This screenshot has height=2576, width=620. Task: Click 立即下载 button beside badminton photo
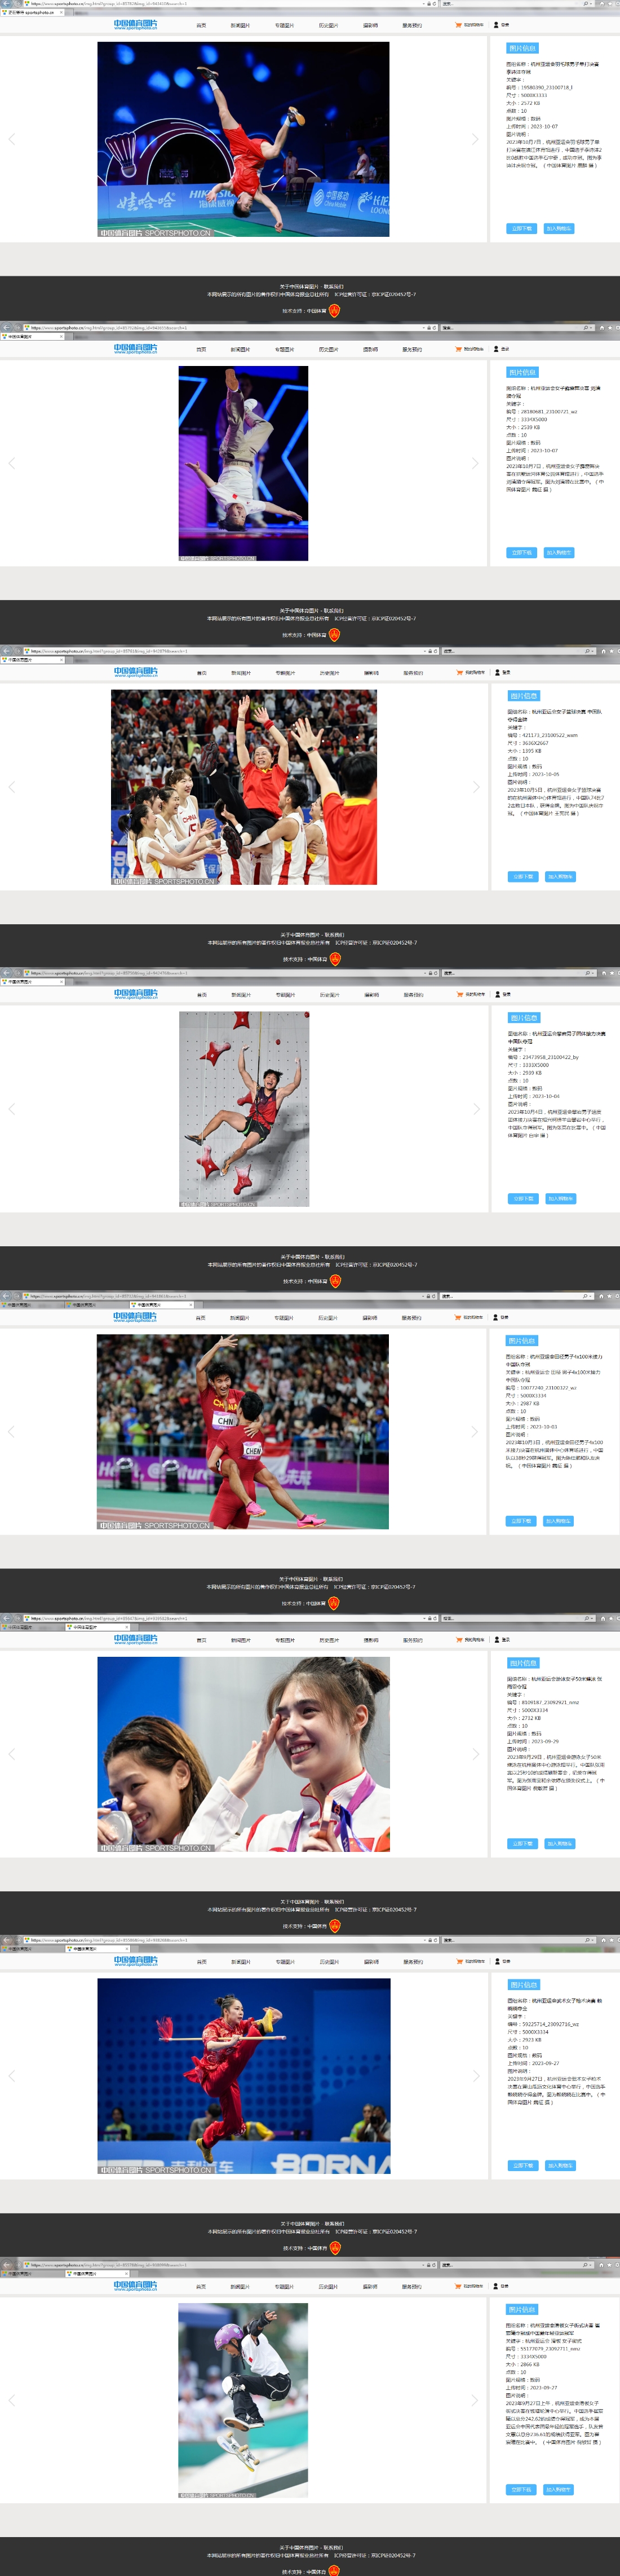point(521,229)
